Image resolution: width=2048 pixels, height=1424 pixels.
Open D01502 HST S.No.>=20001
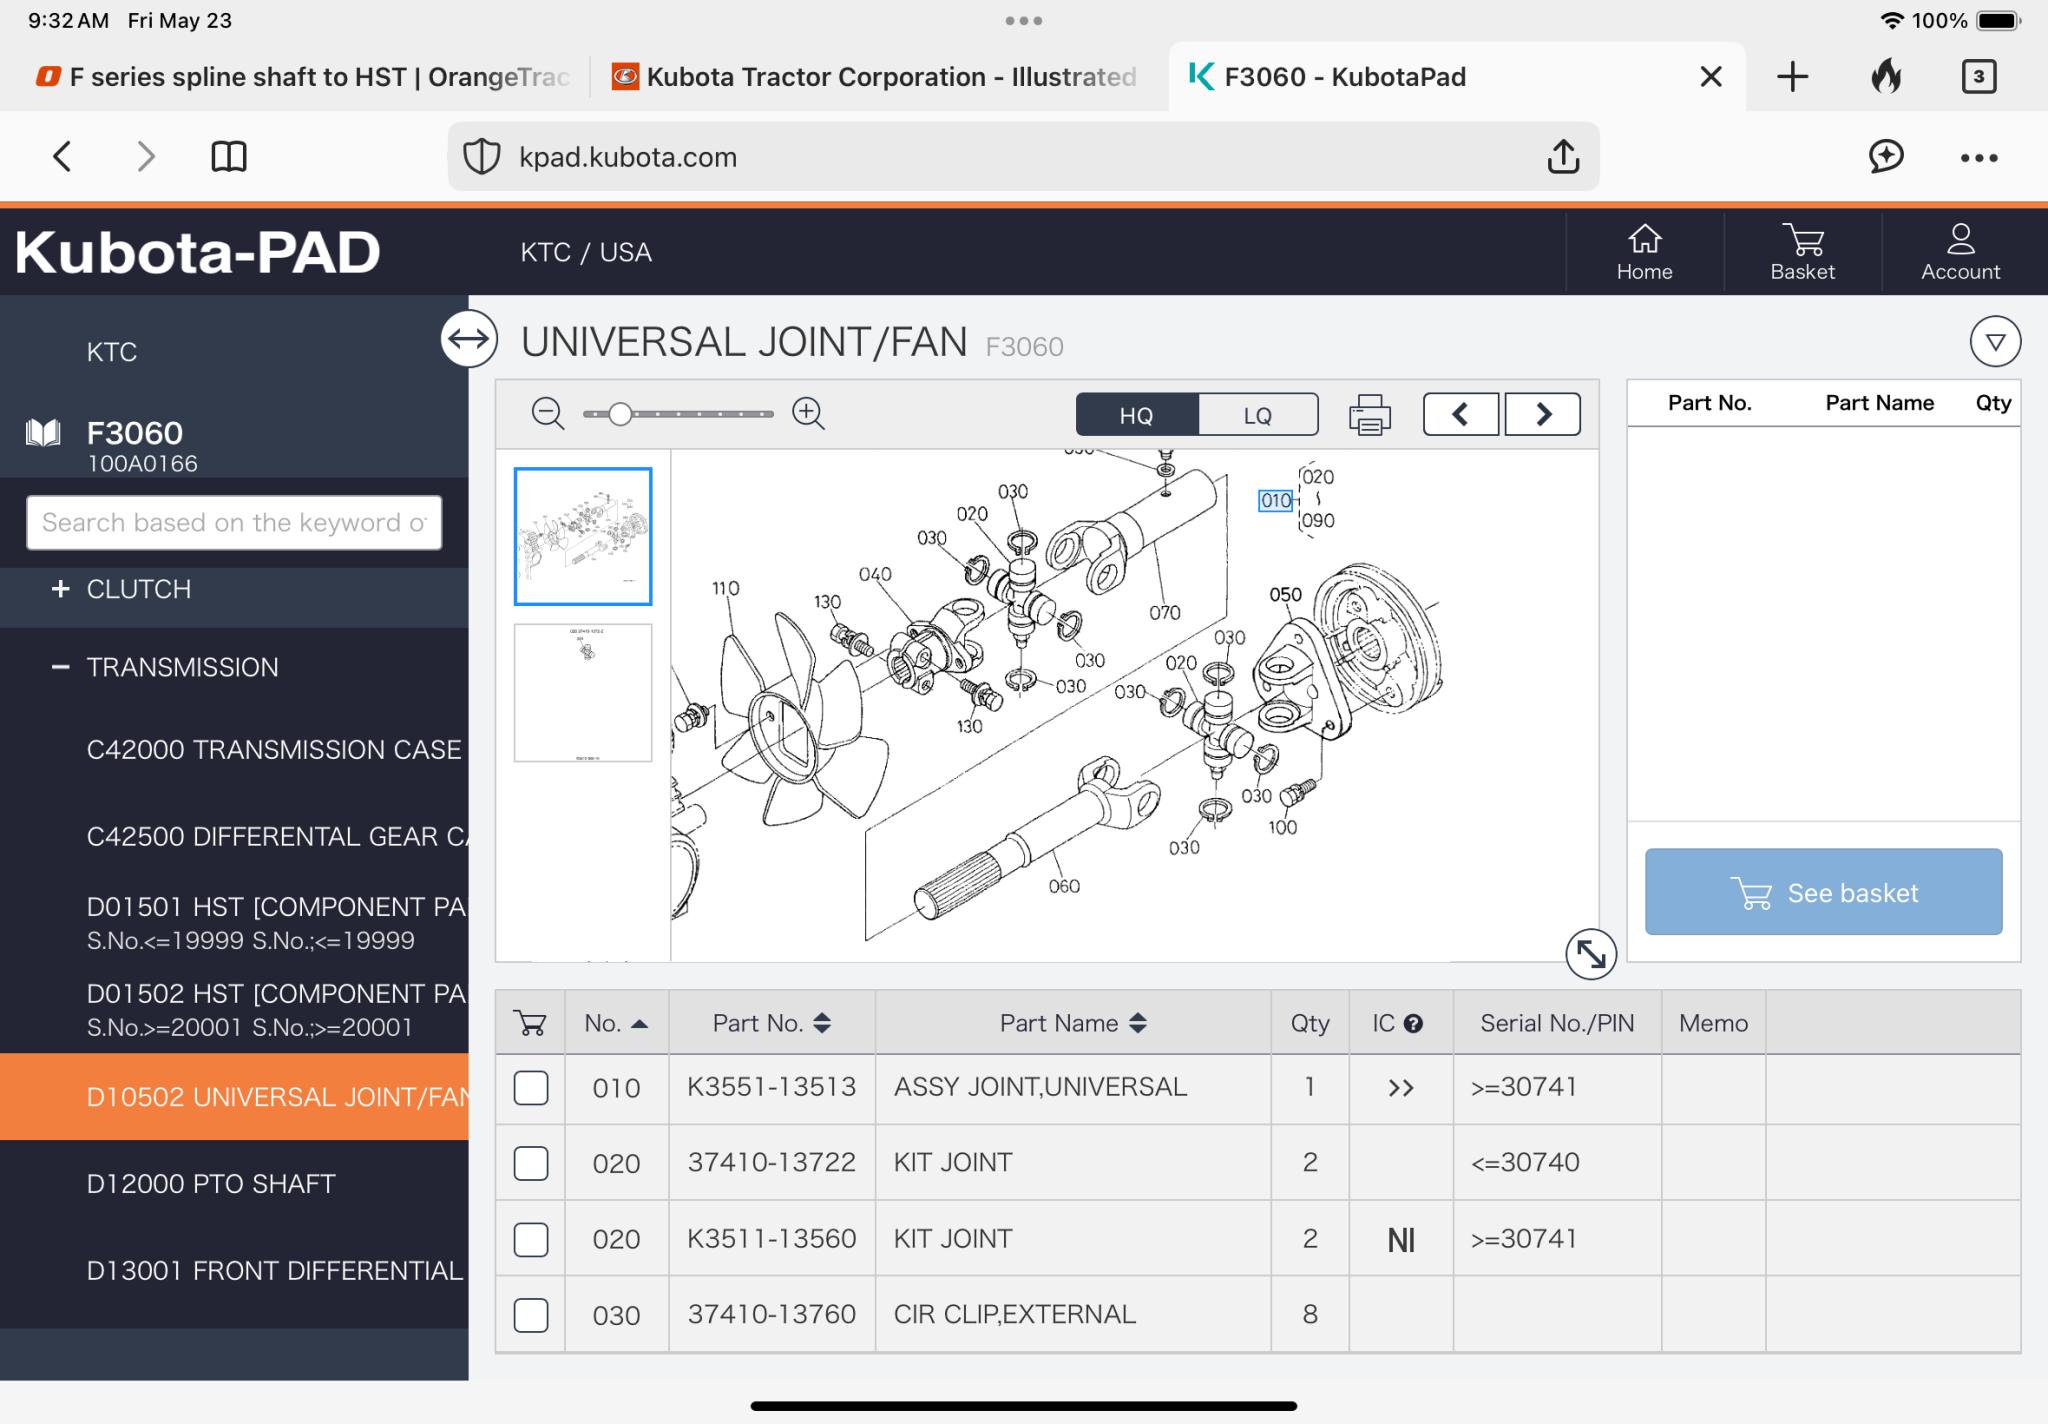pos(277,1010)
